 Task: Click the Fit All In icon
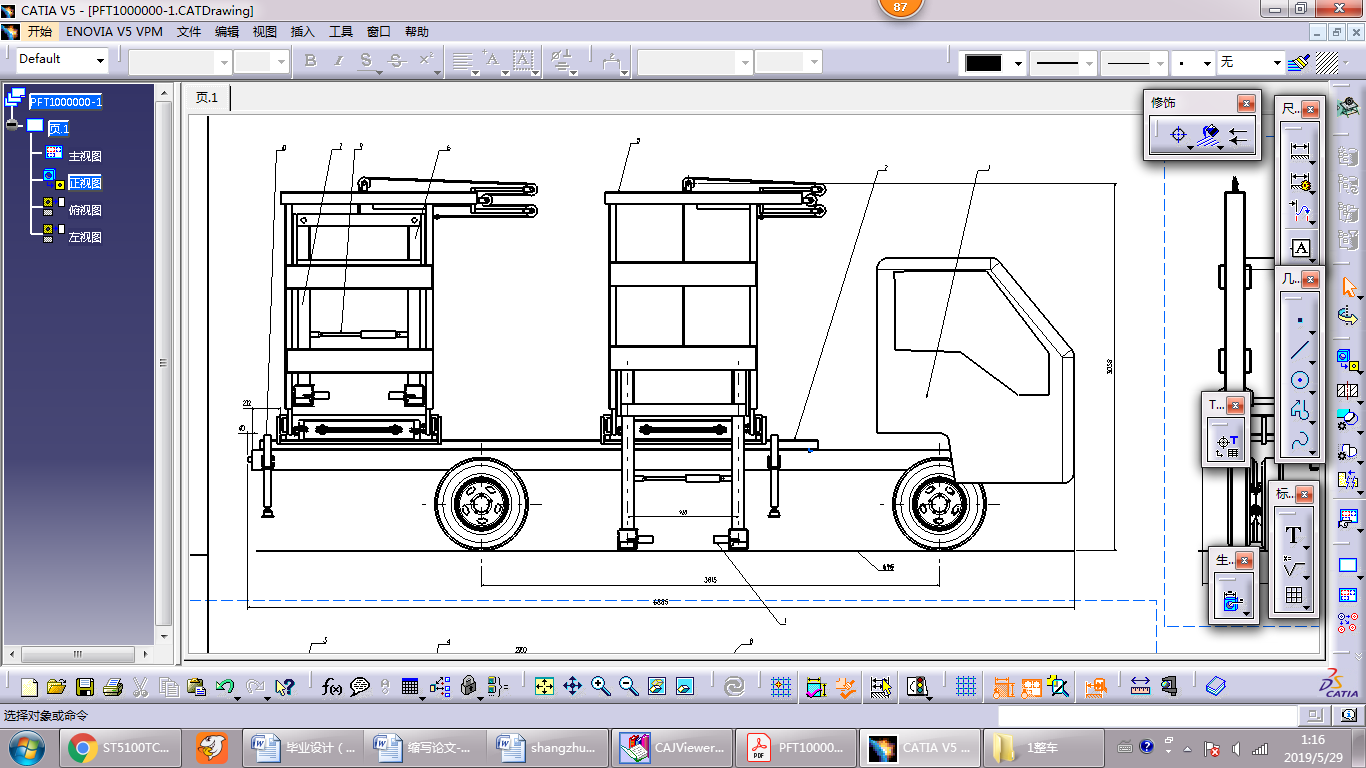pos(544,686)
